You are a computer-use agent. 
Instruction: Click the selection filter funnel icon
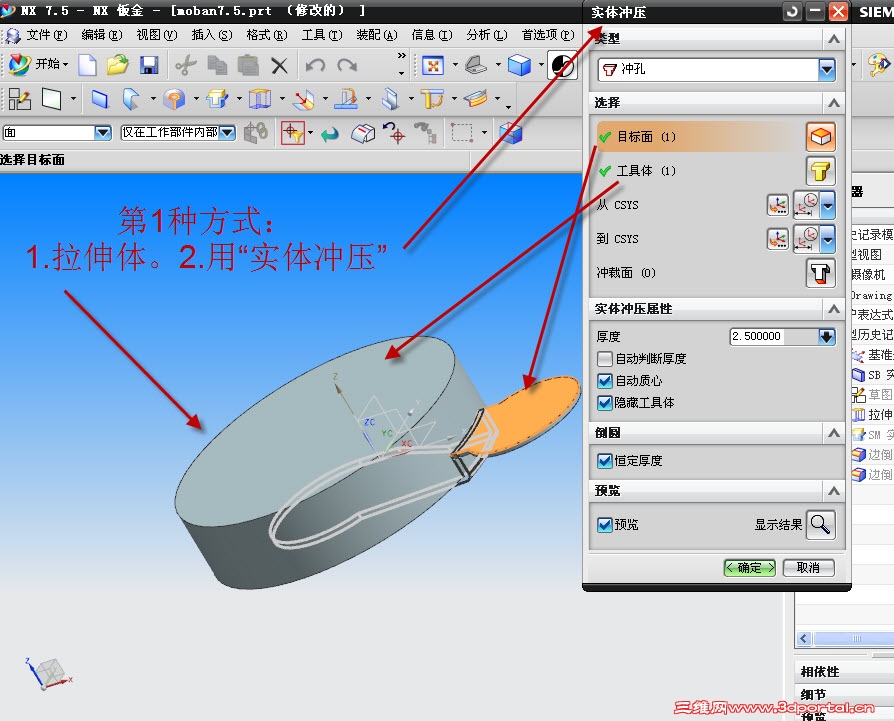click(293, 133)
